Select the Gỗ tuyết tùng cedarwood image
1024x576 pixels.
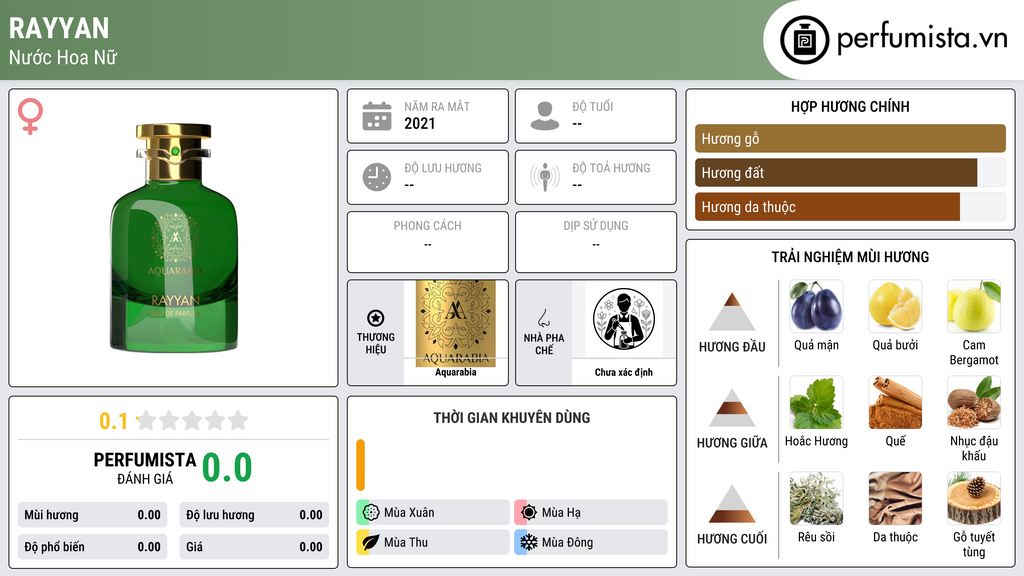(x=974, y=498)
